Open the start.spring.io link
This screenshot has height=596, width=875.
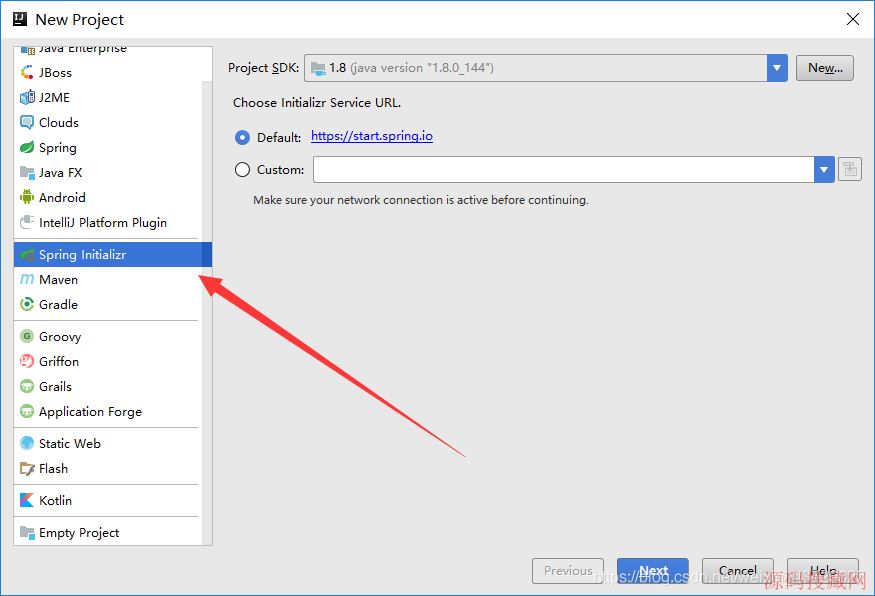(x=372, y=136)
